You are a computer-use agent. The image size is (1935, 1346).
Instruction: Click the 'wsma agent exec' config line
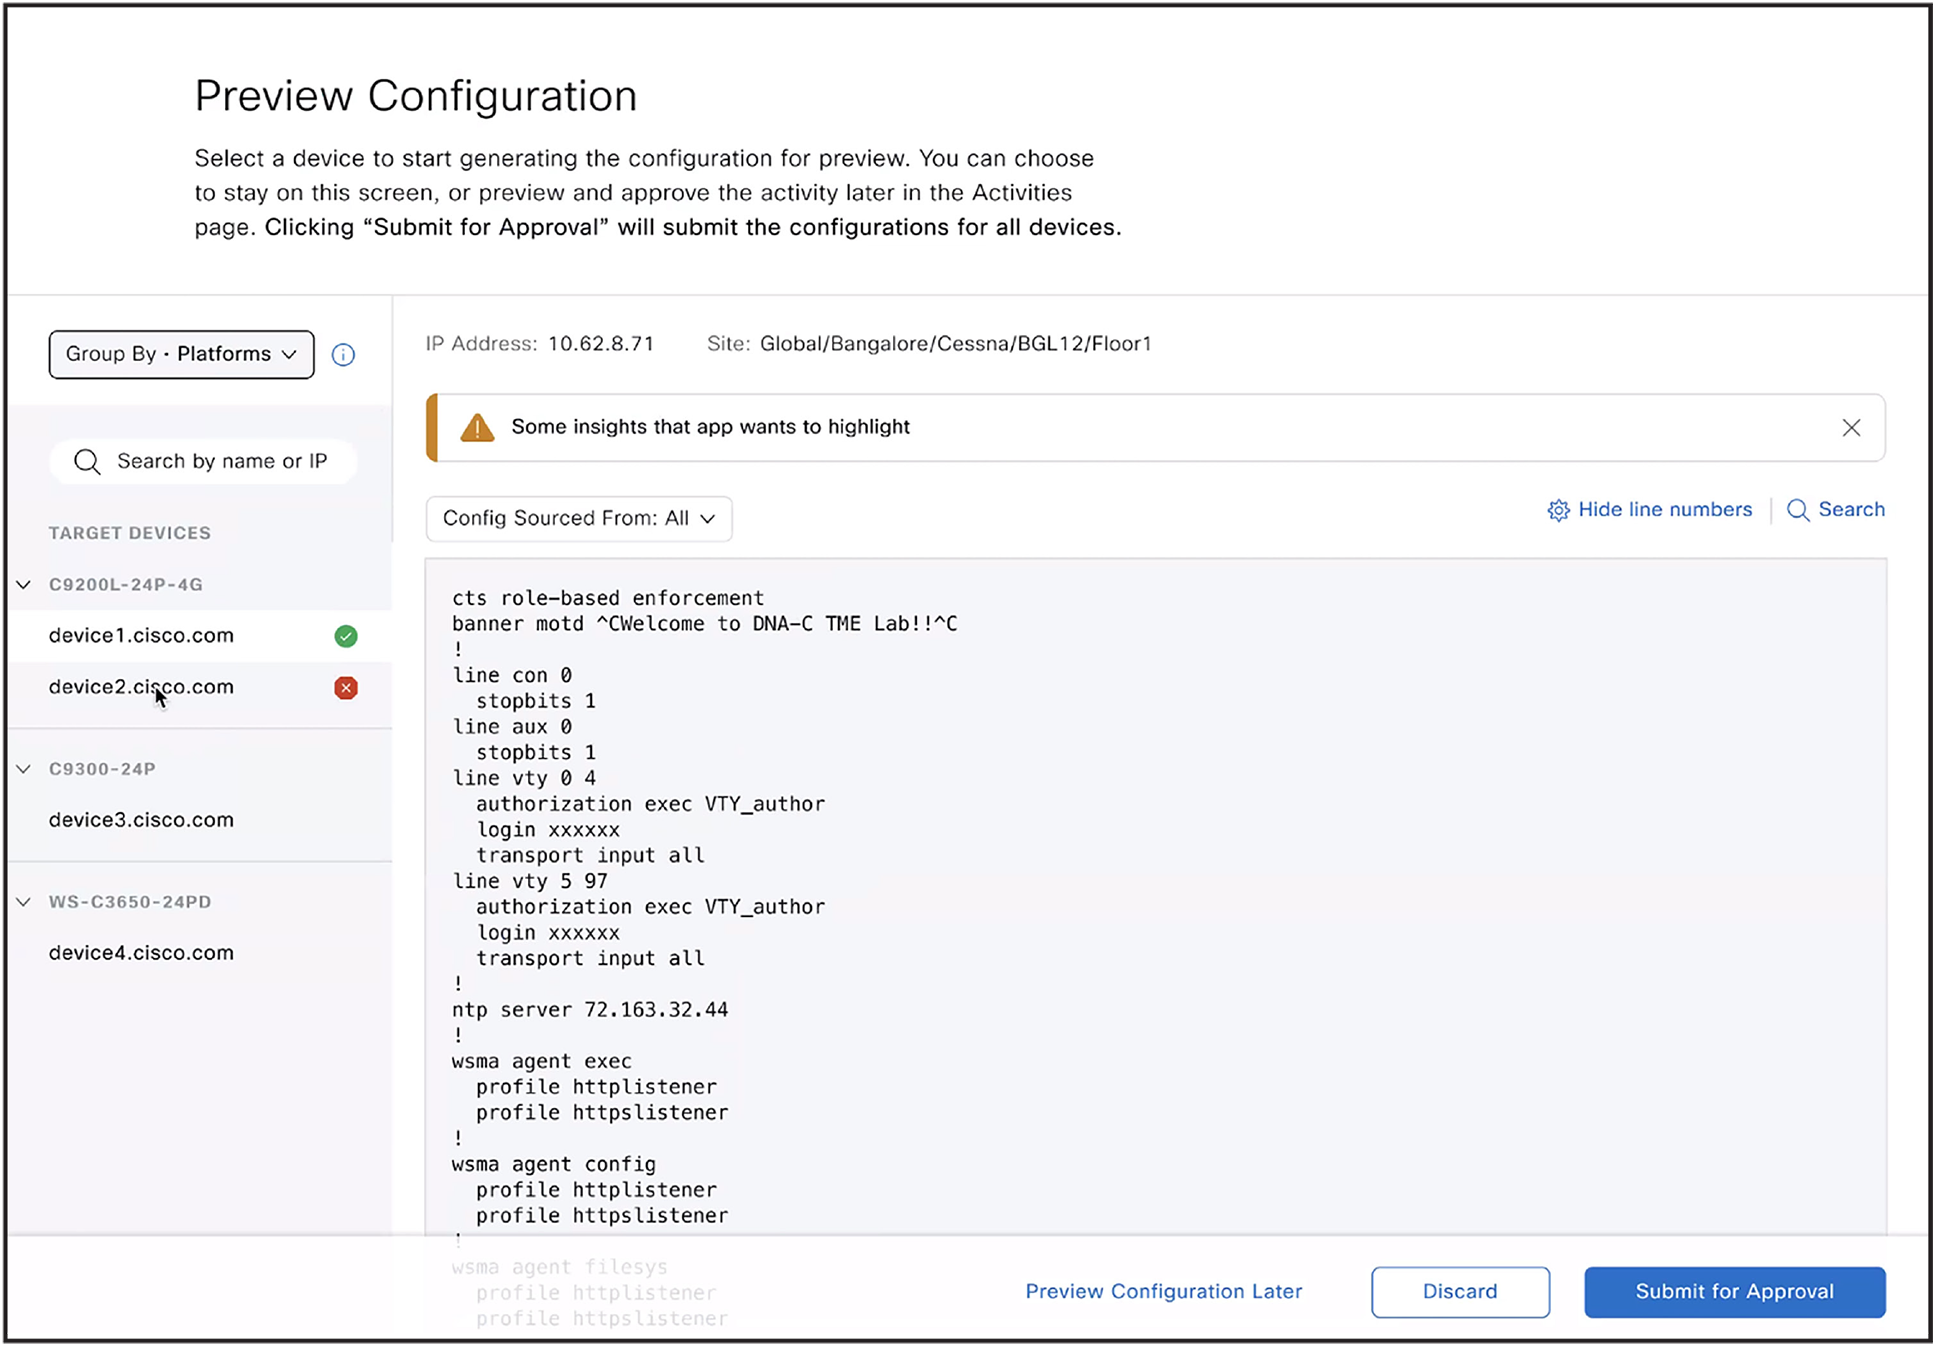click(542, 1061)
